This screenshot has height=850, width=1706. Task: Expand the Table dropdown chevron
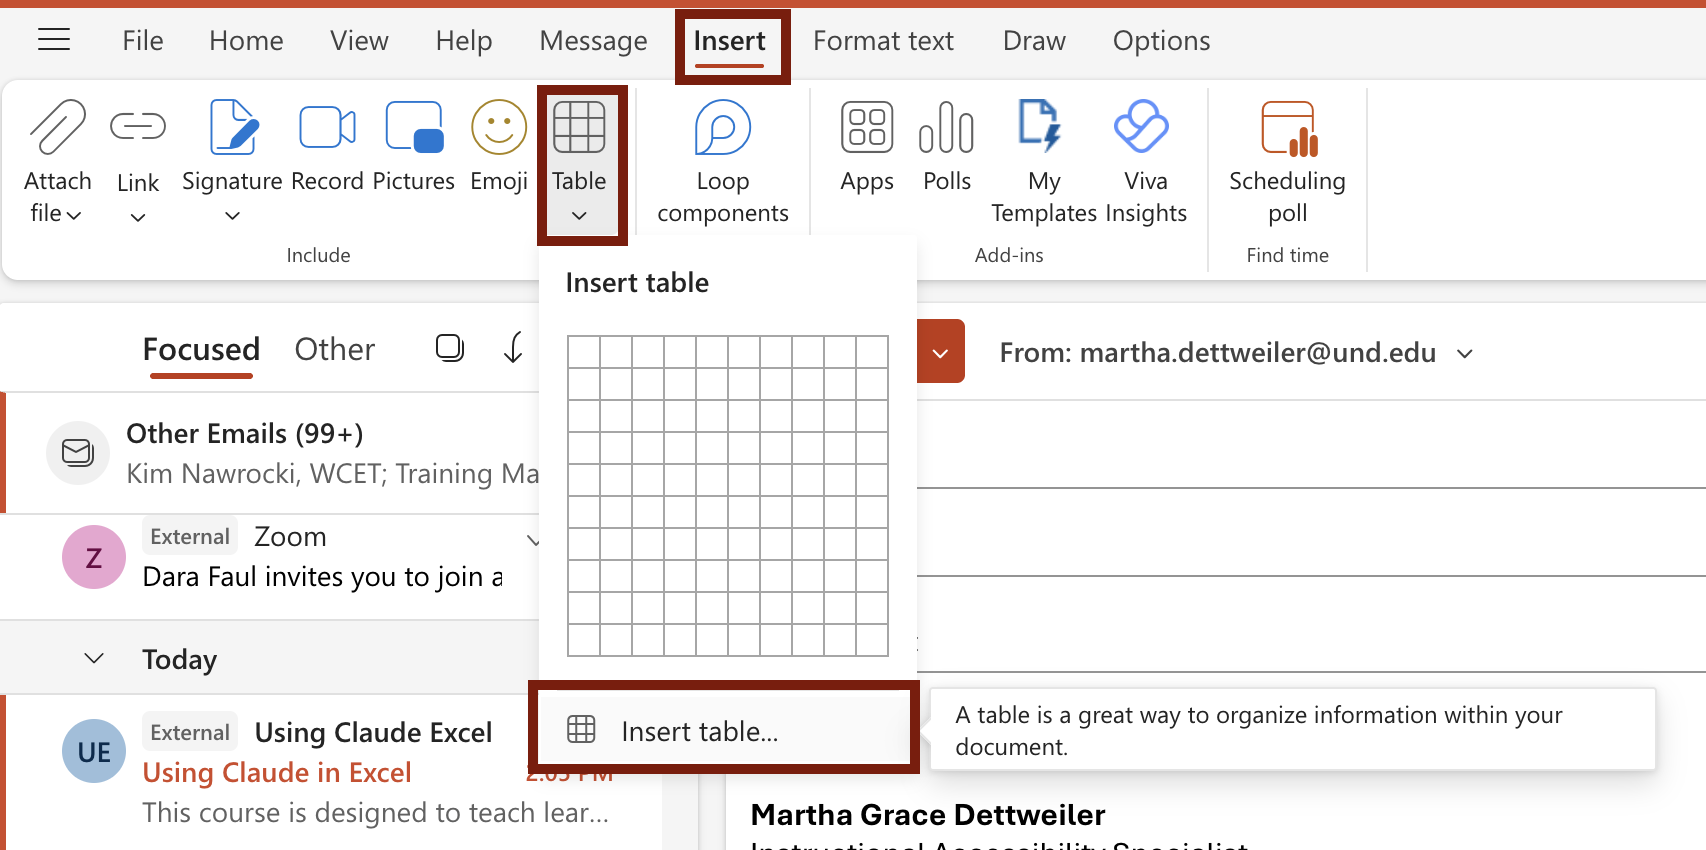pyautogui.click(x=579, y=215)
